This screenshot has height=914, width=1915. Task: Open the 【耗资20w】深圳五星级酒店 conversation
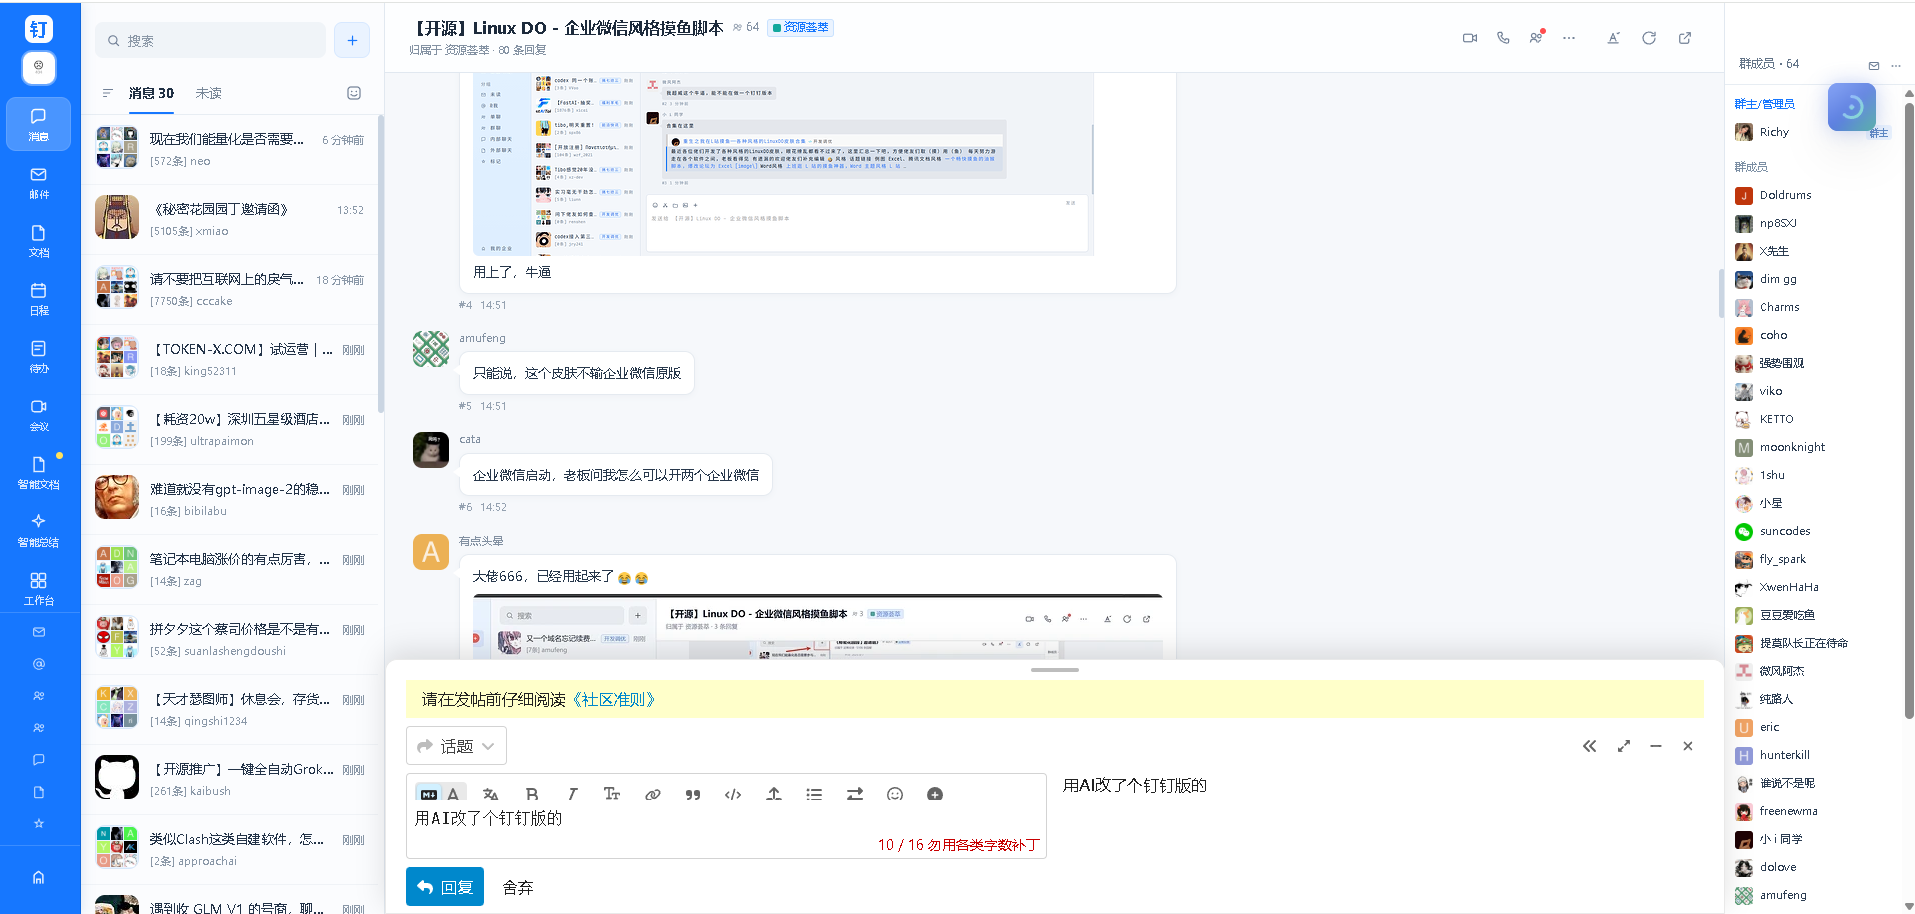[x=232, y=429]
